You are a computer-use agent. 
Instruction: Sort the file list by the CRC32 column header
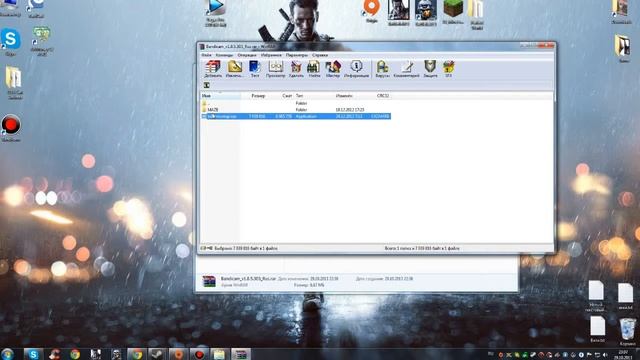383,96
